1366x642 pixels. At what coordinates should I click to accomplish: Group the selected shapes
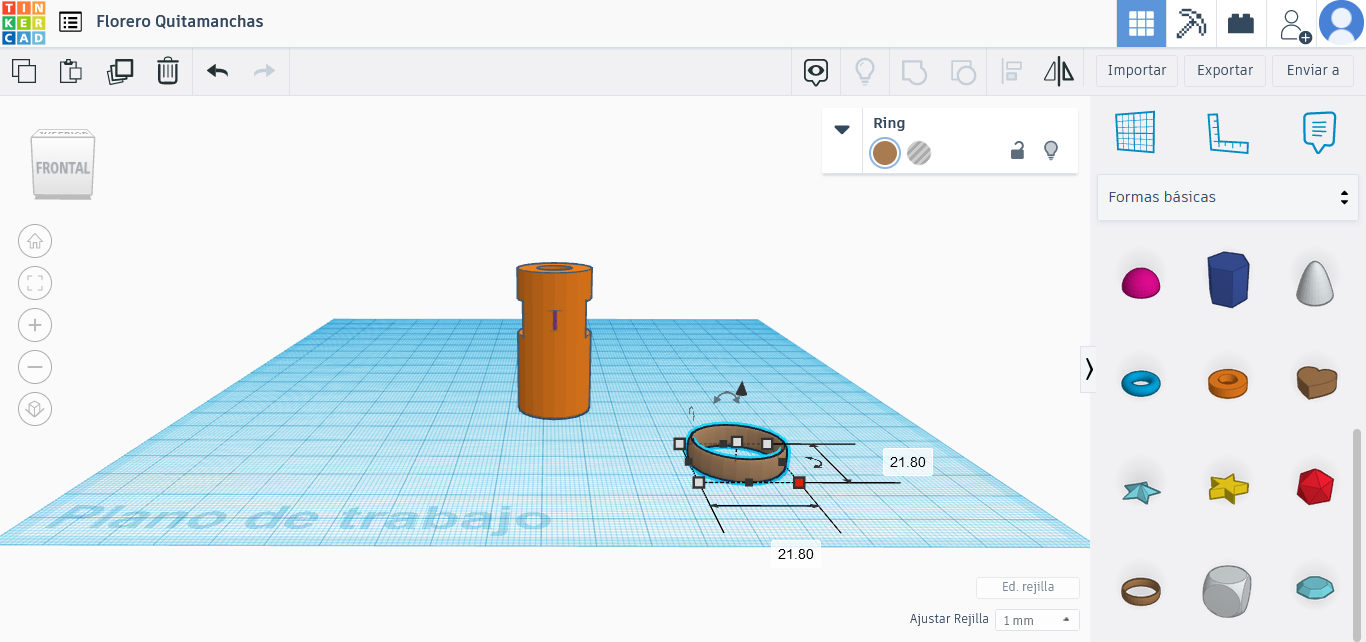pyautogui.click(x=914, y=71)
